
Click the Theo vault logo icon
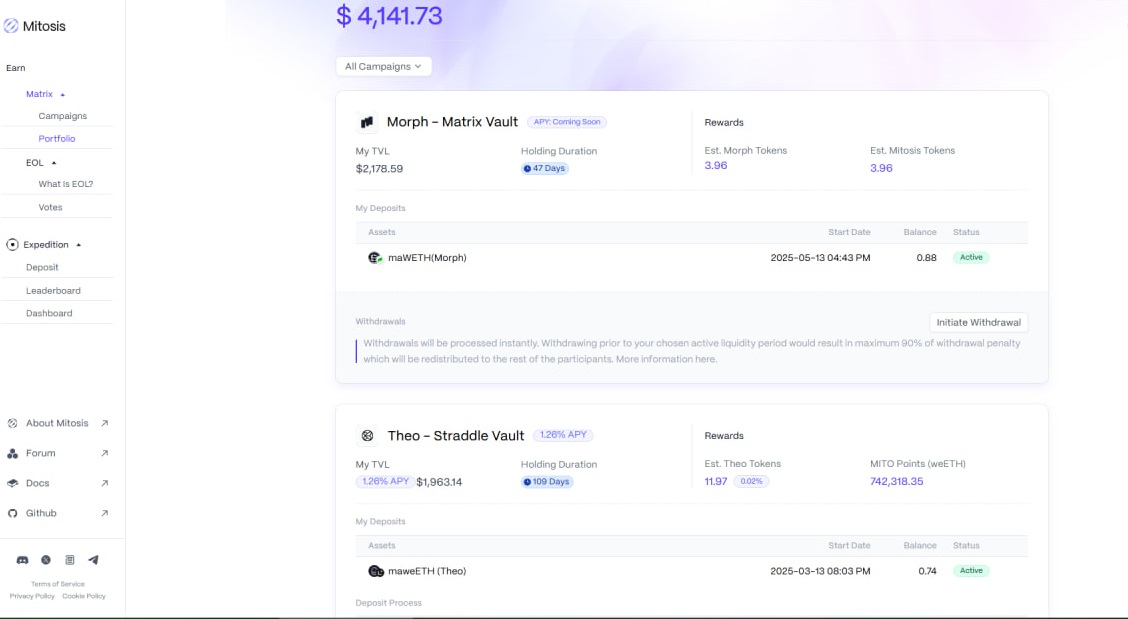click(x=367, y=435)
